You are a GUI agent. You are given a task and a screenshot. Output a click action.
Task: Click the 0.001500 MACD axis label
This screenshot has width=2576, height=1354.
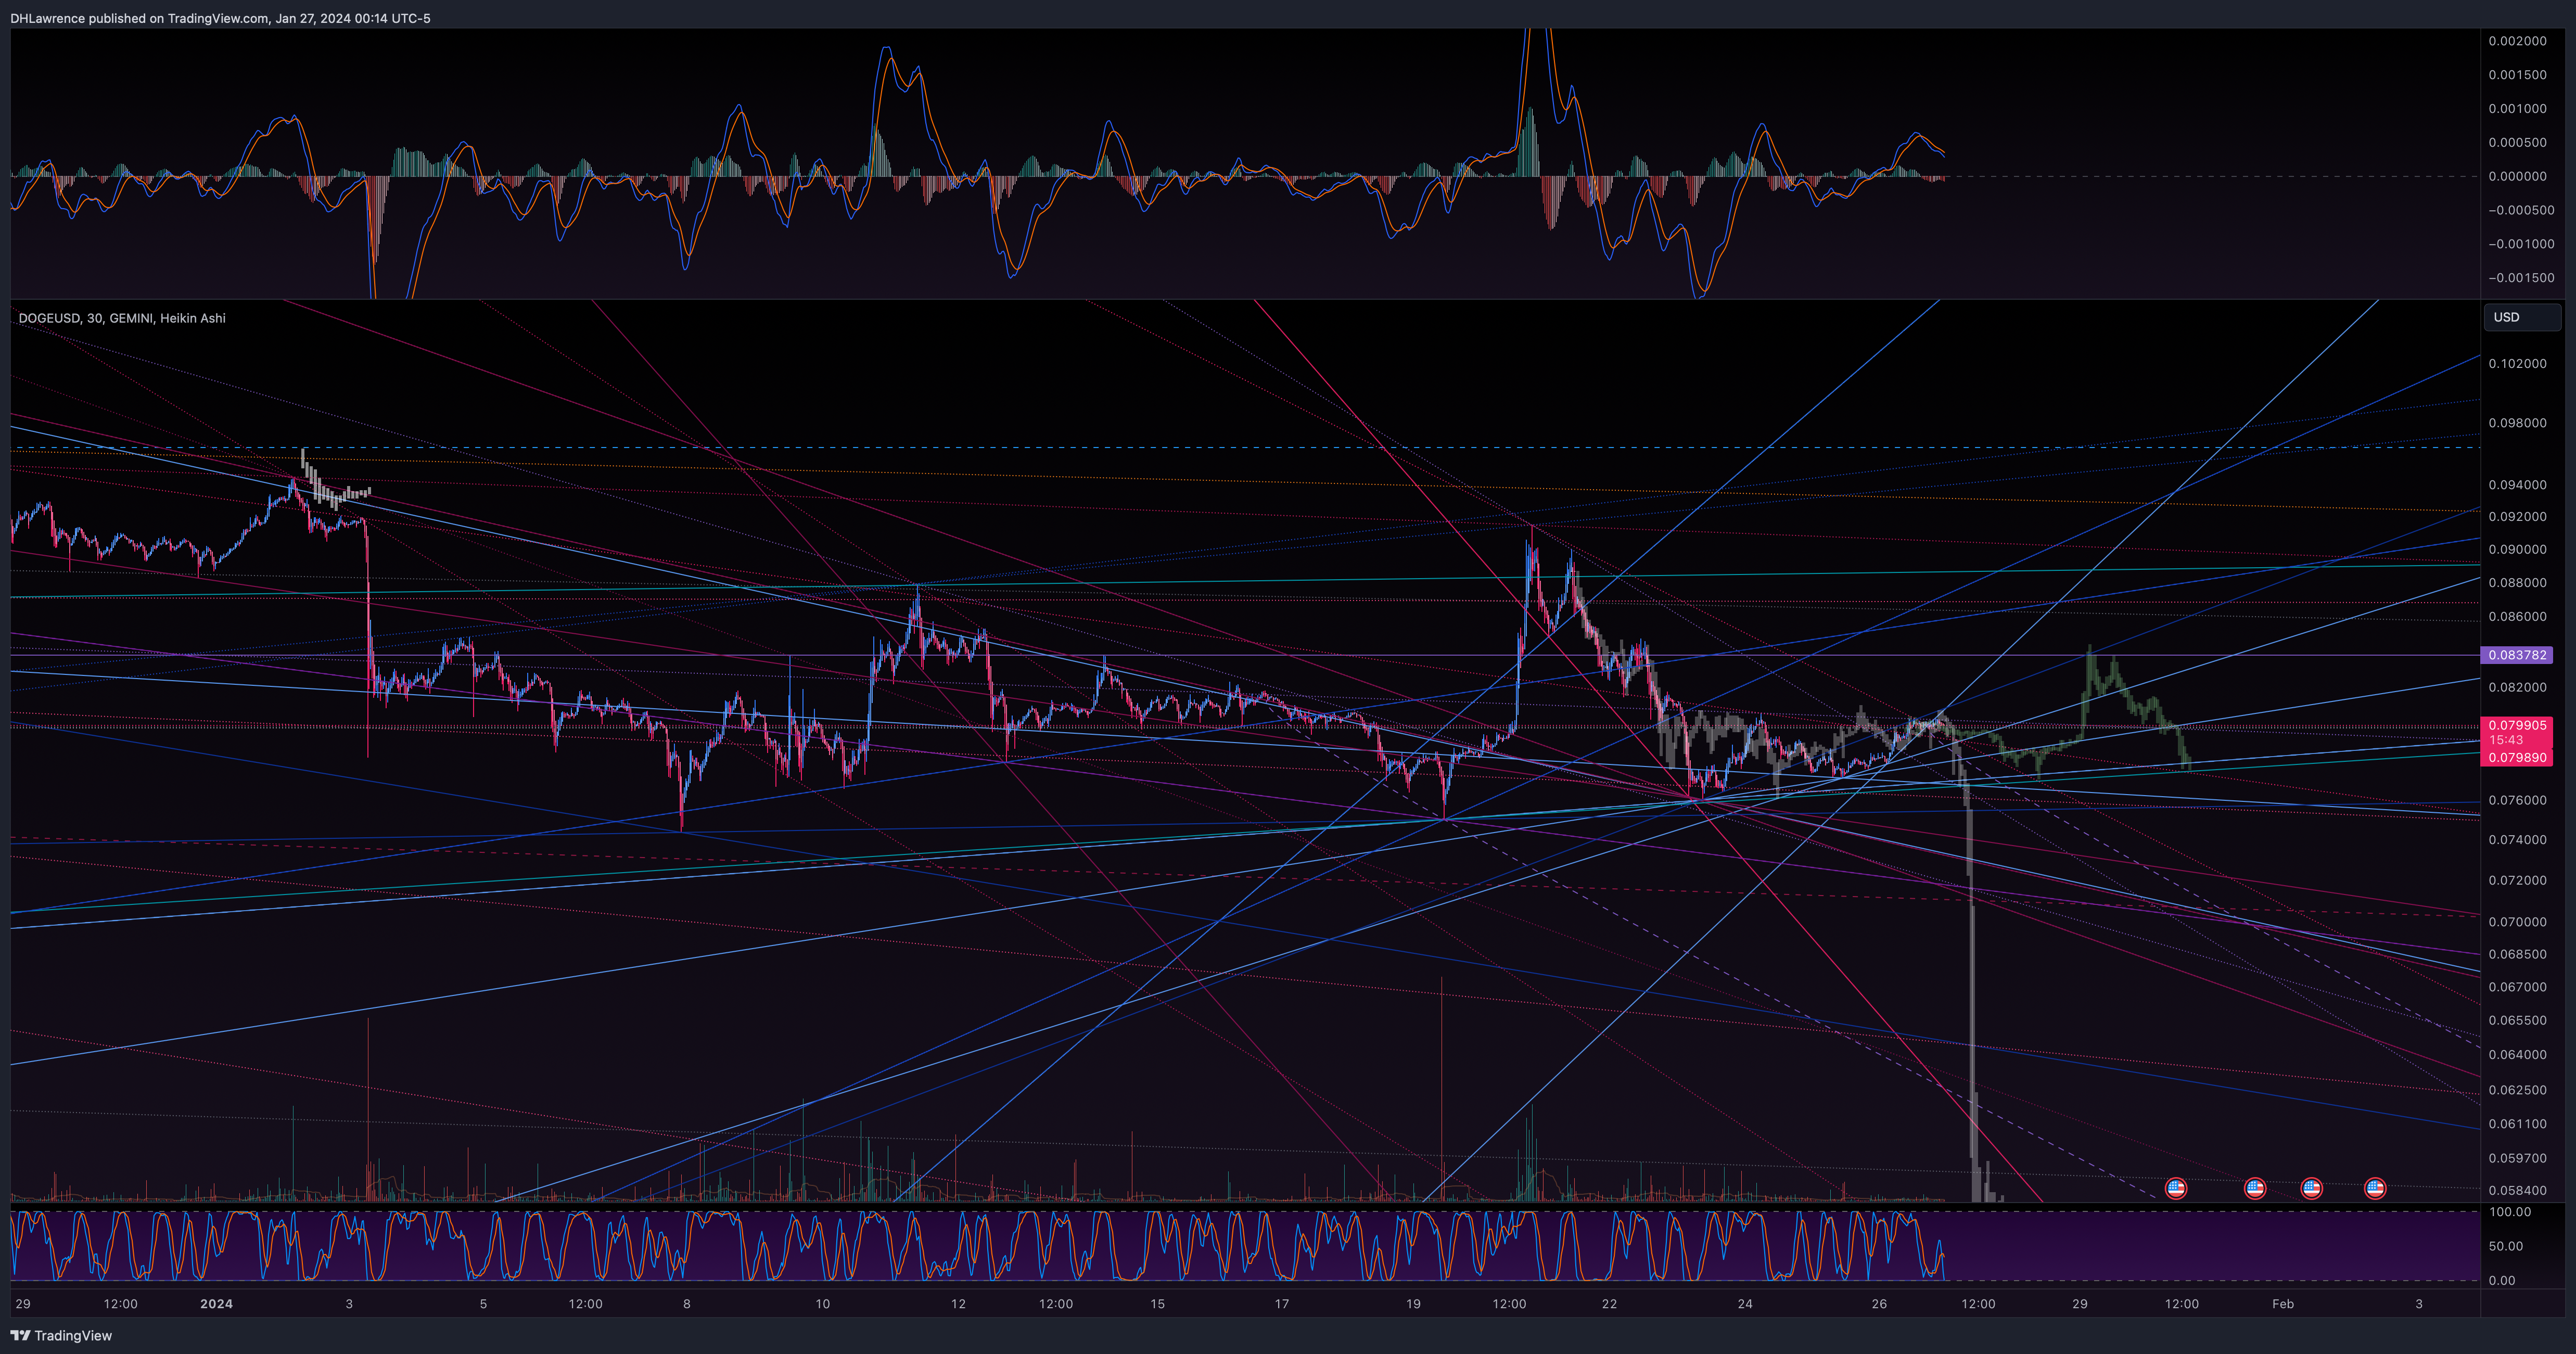(2517, 75)
